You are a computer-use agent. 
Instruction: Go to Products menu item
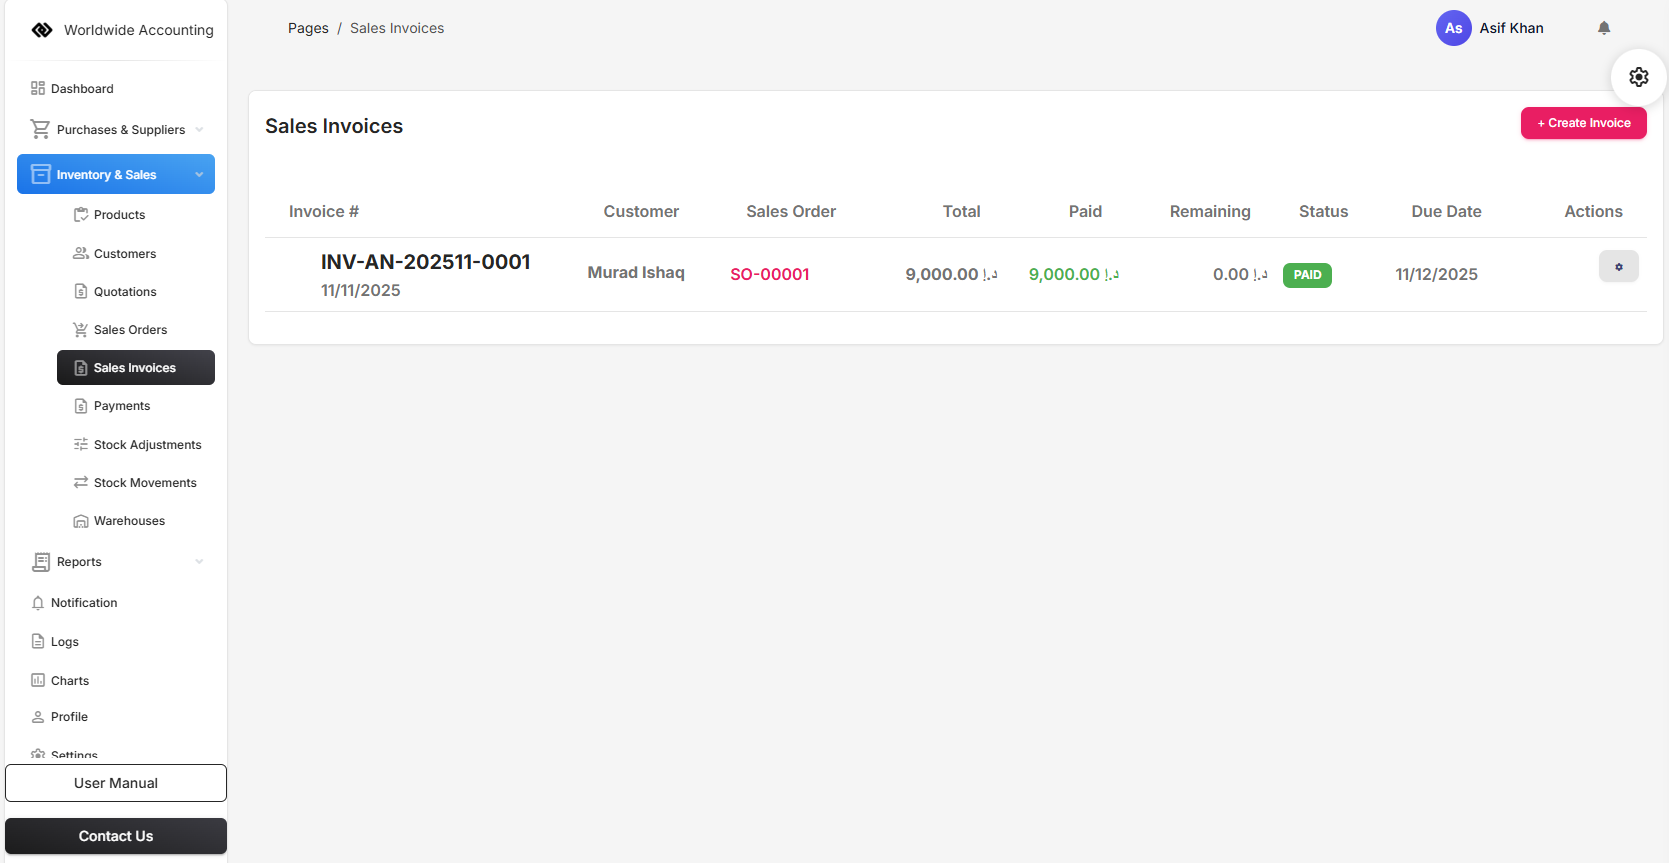pos(119,214)
